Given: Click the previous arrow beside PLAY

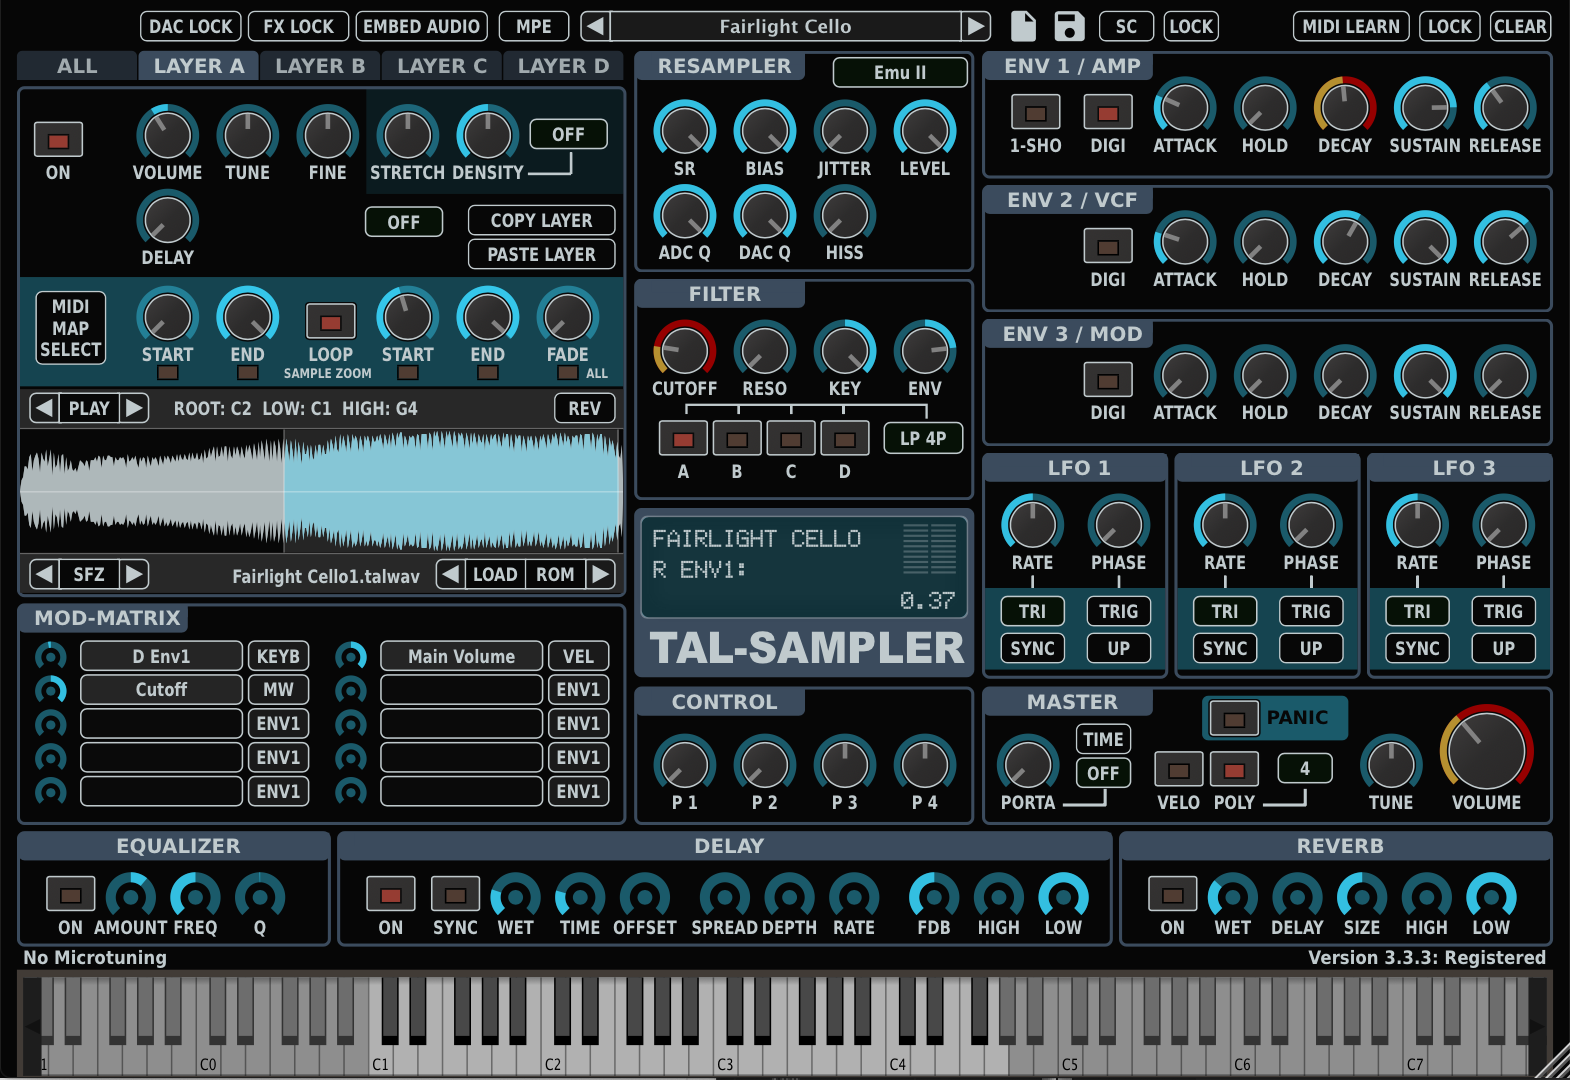Looking at the screenshot, I should [x=44, y=408].
